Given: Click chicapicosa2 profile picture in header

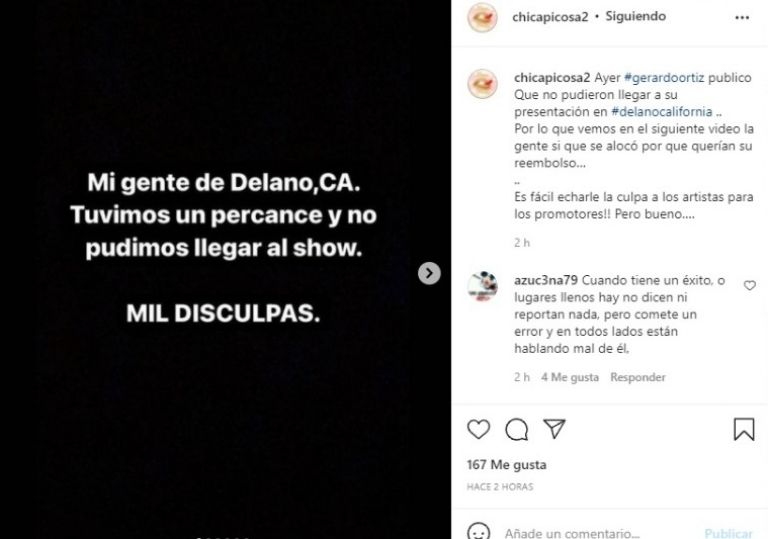Looking at the screenshot, I should click(482, 17).
